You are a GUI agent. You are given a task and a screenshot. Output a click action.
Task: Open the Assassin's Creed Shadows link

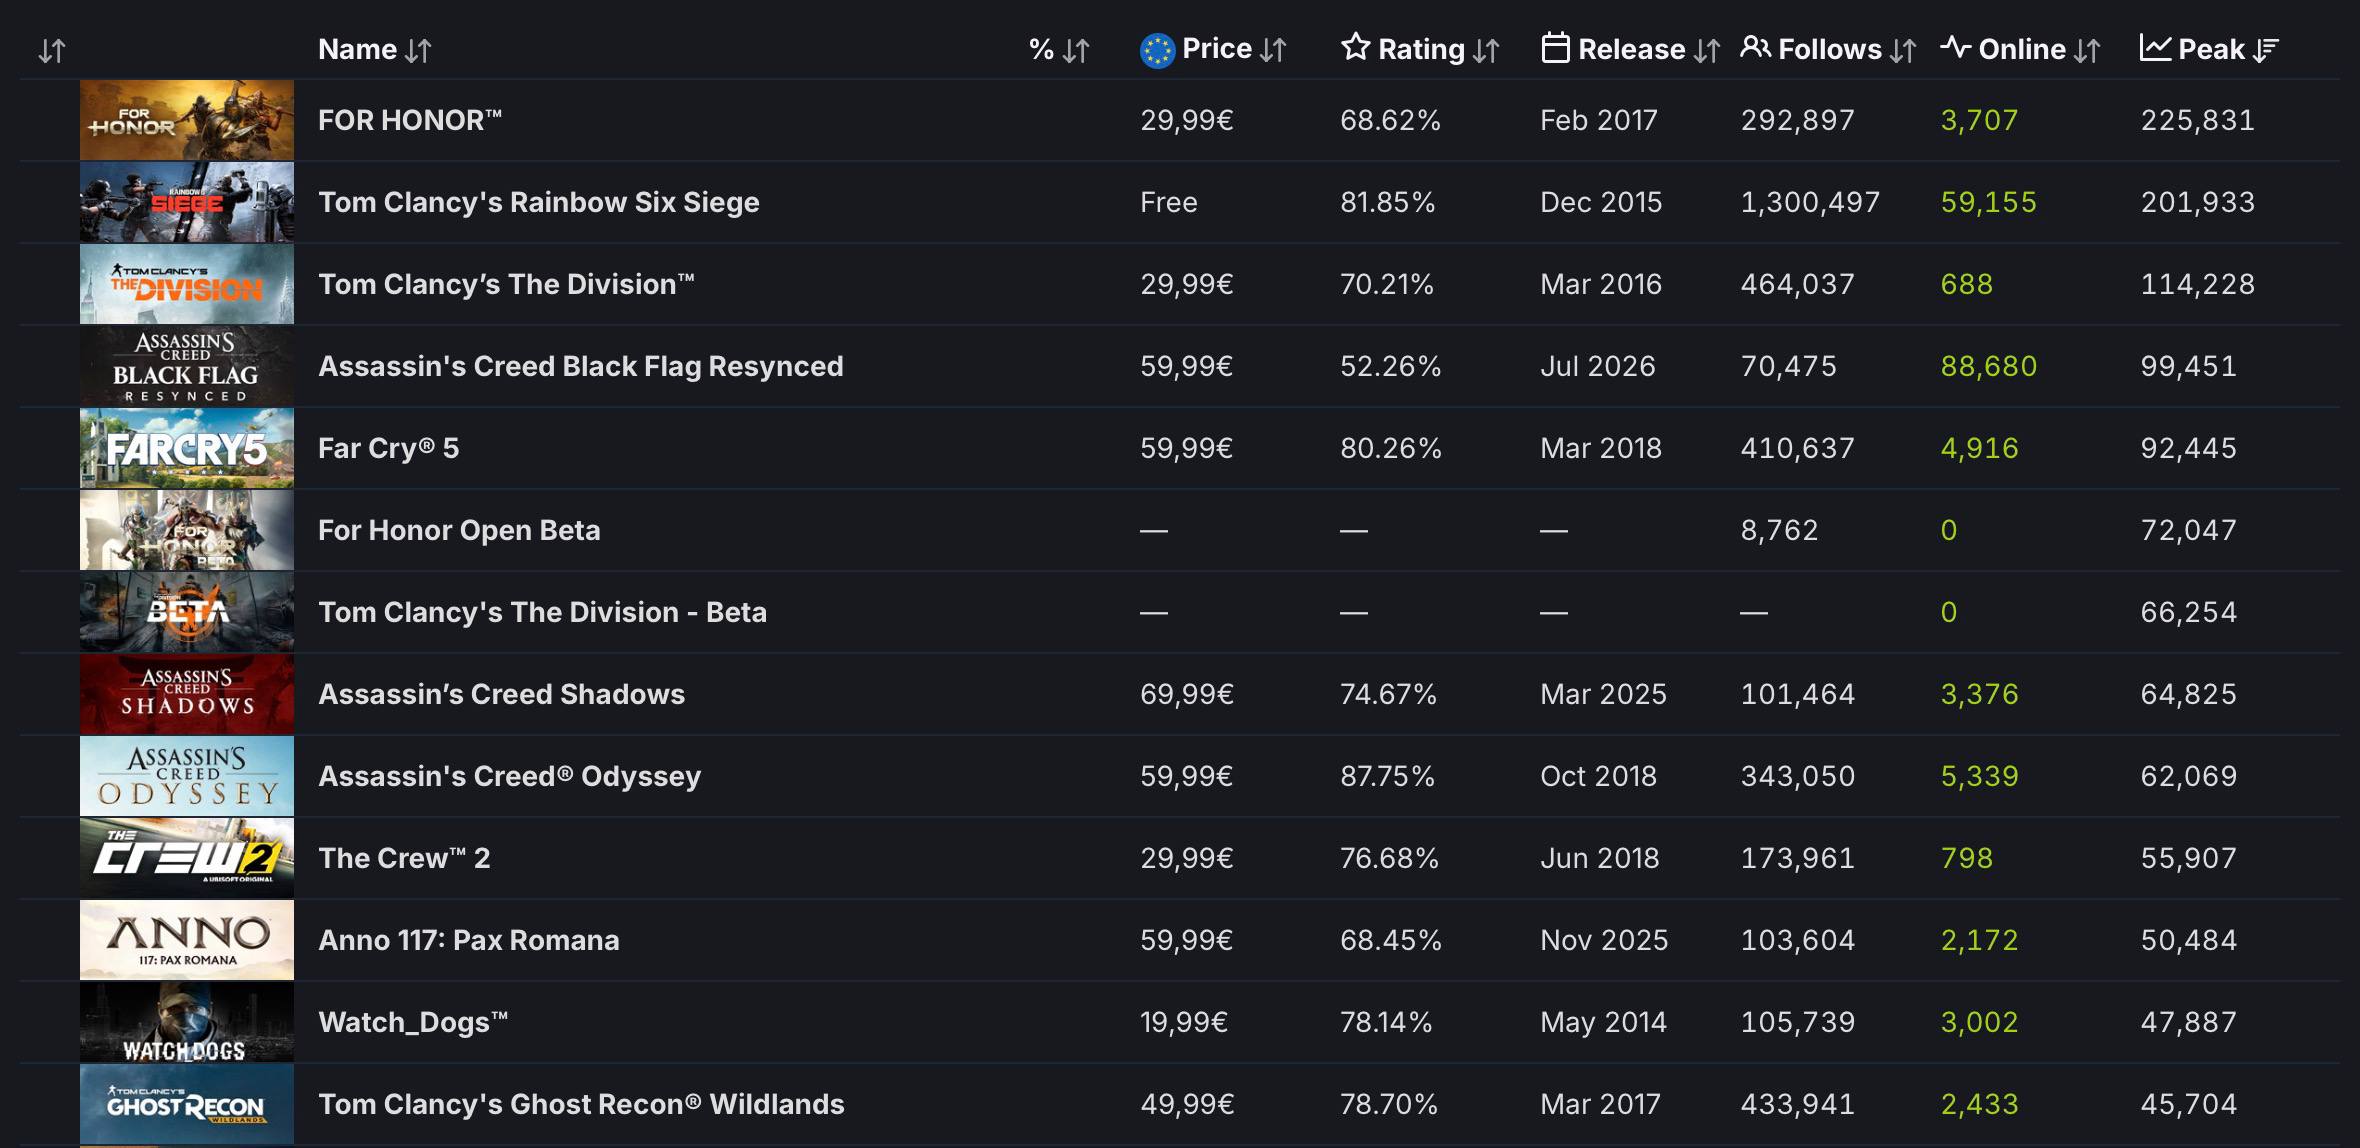[502, 694]
